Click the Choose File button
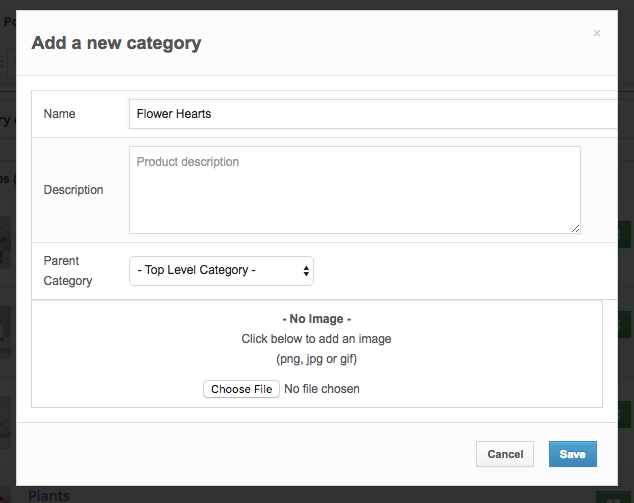This screenshot has width=634, height=503. [x=240, y=389]
